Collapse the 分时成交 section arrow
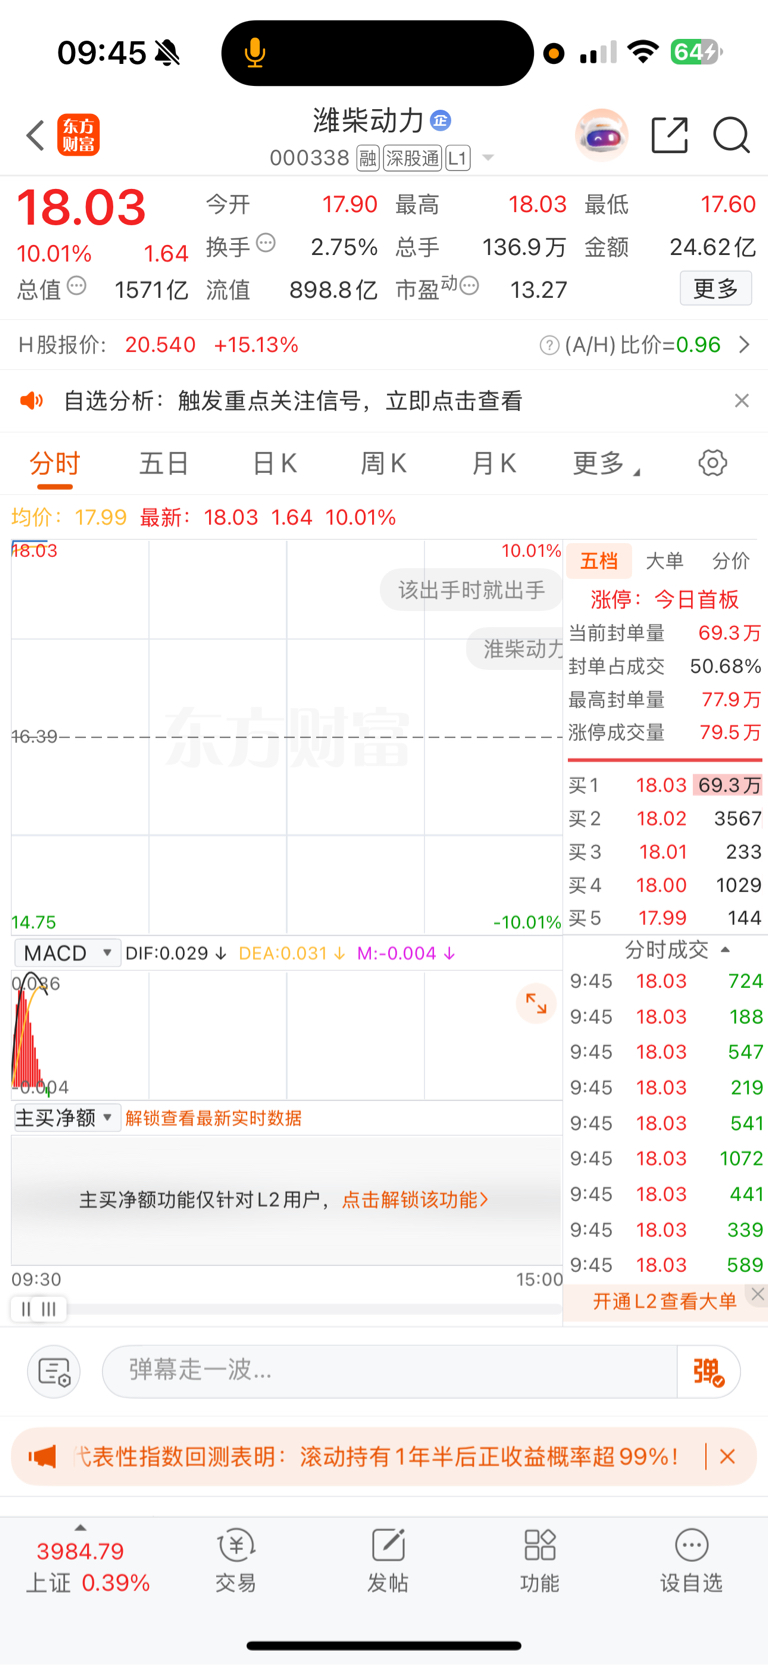 coord(726,950)
